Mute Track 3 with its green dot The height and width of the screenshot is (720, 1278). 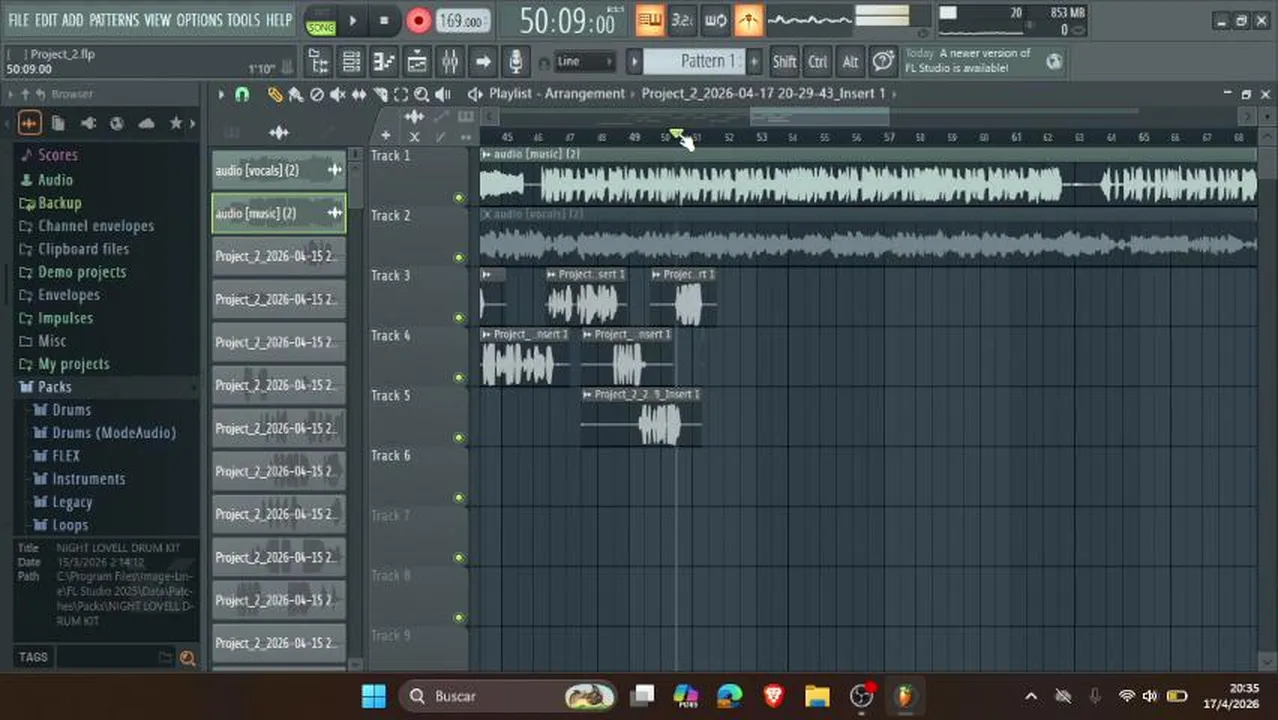click(x=459, y=318)
